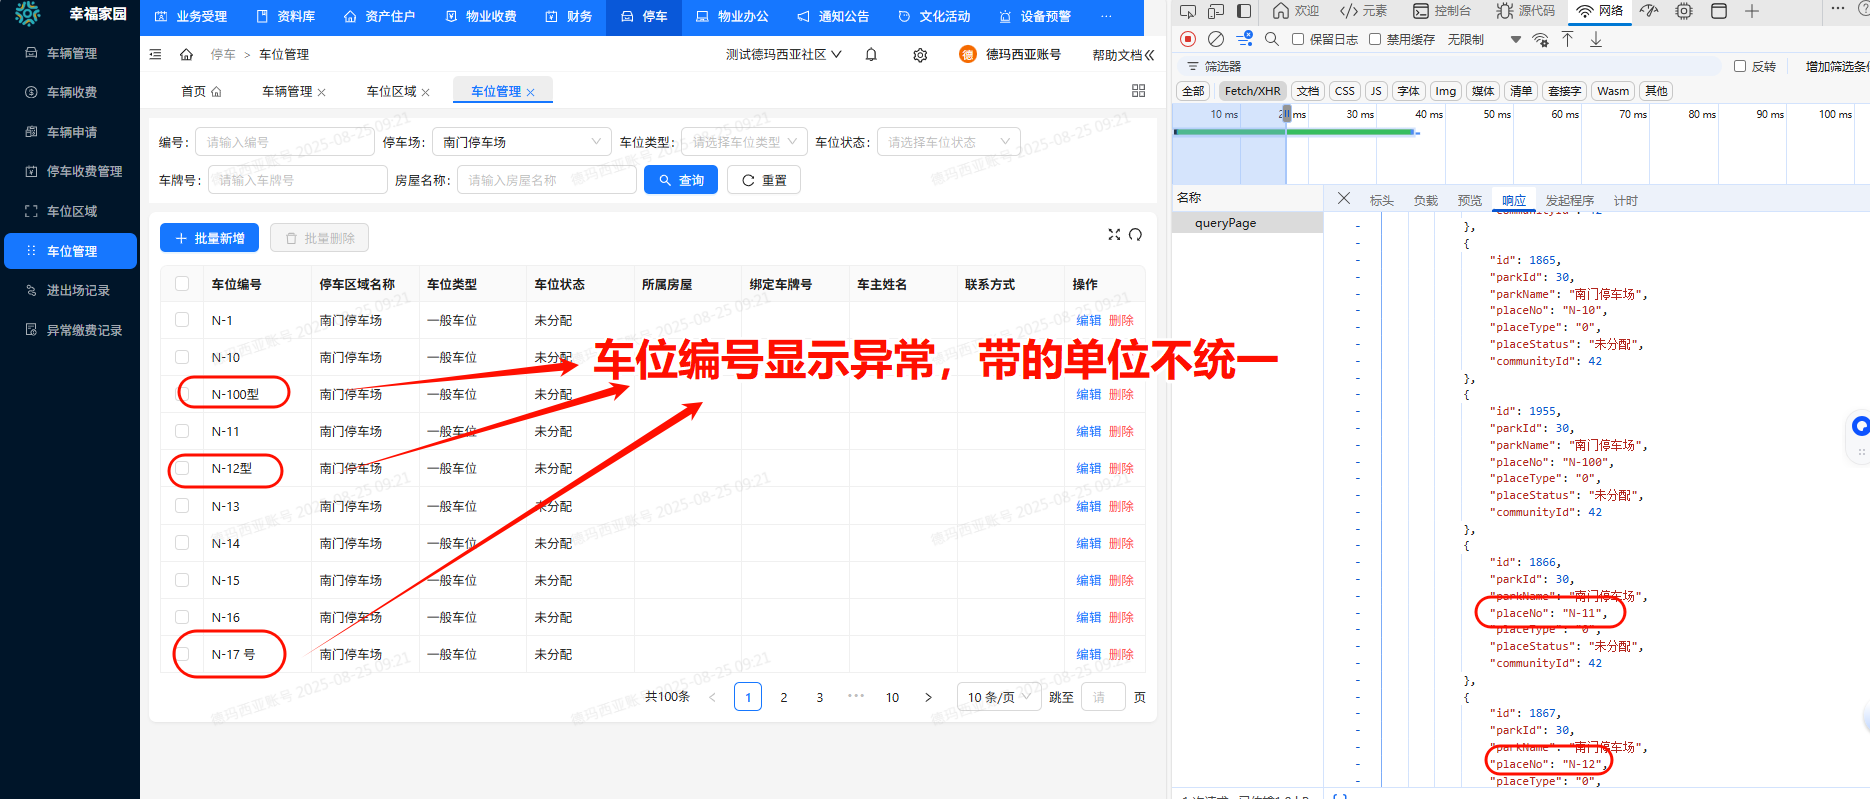Image resolution: width=1870 pixels, height=799 pixels.
Task: Click the 批量新增 button
Action: coord(210,238)
